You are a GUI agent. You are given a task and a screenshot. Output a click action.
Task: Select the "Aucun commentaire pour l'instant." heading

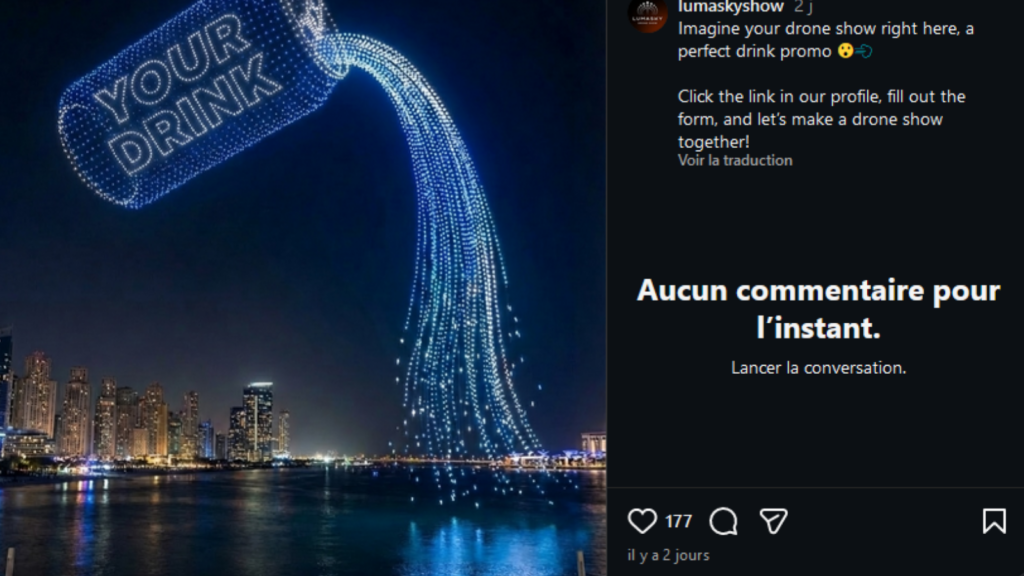(x=818, y=309)
